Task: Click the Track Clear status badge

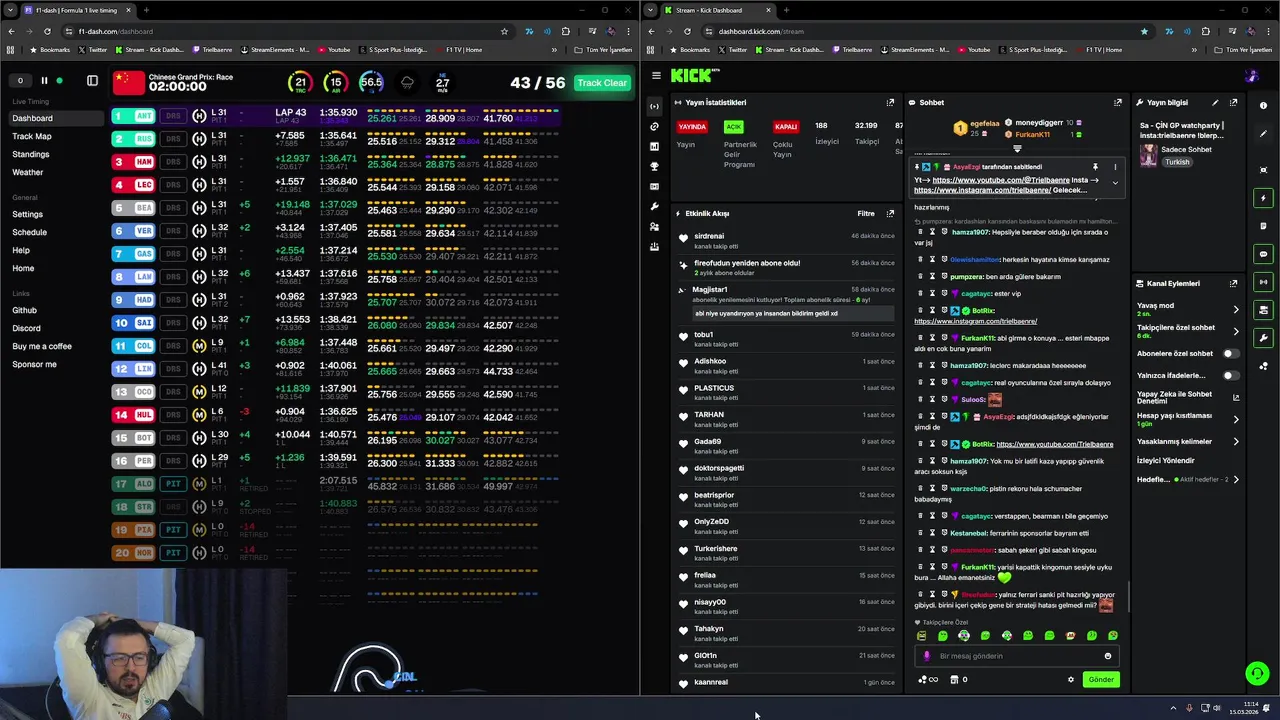Action: tap(602, 83)
